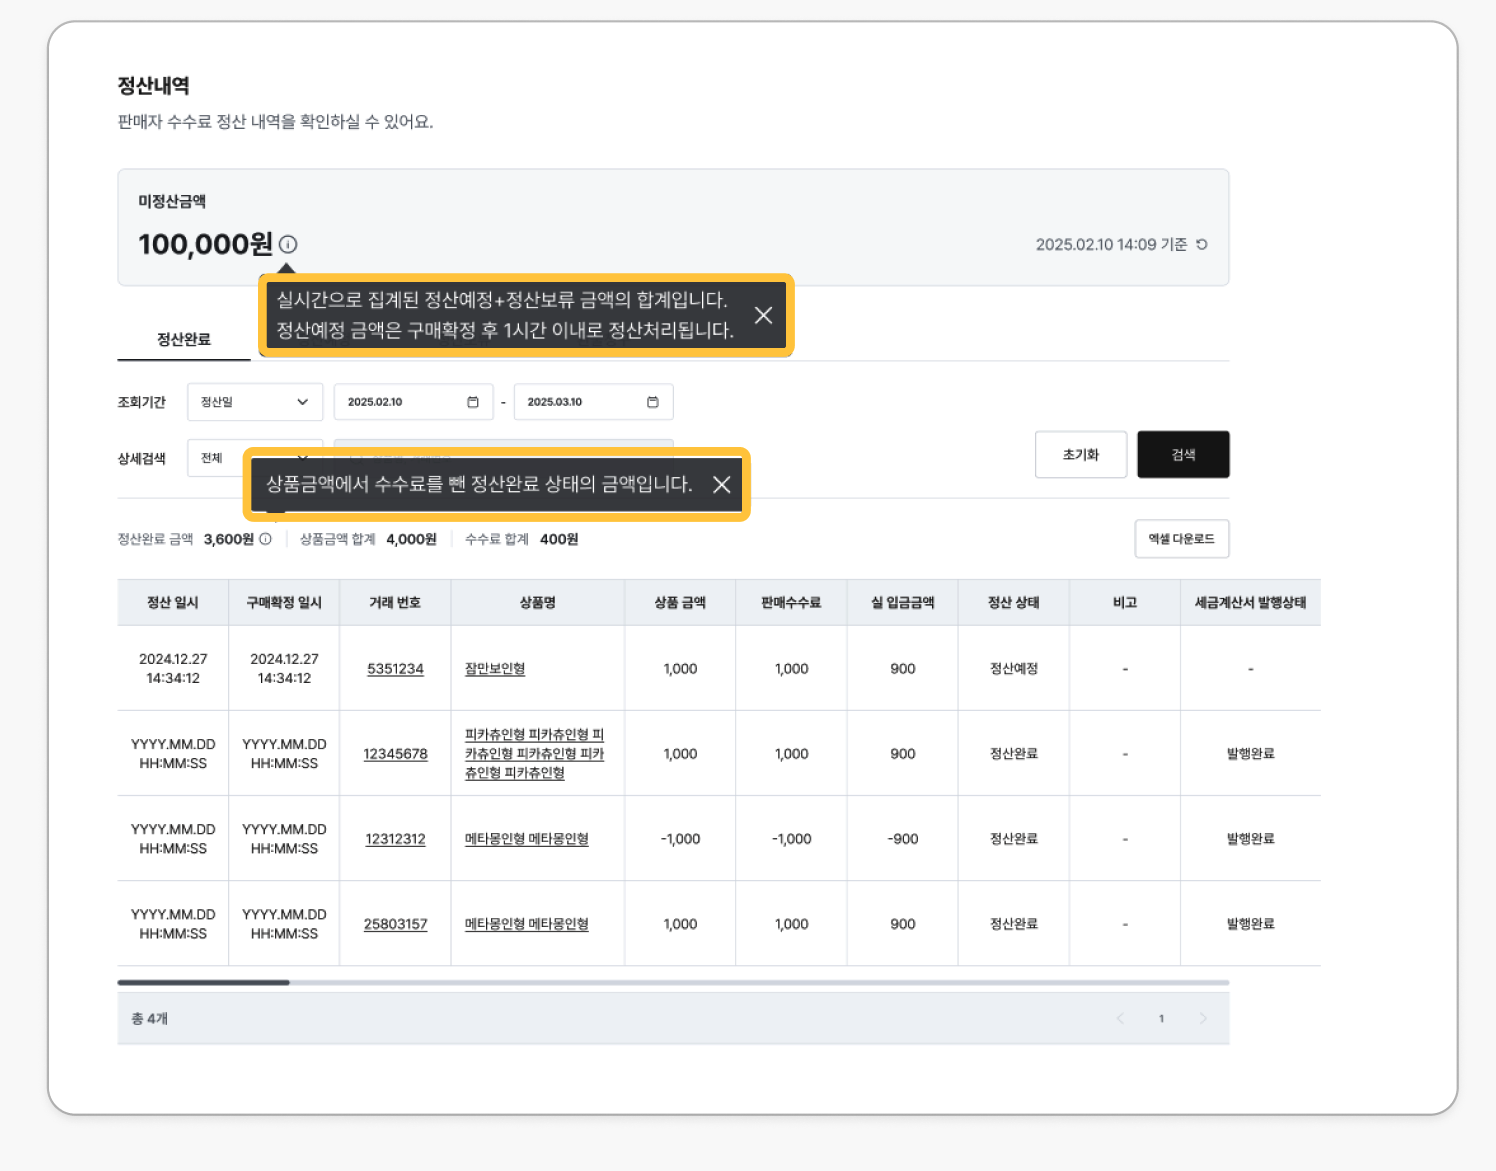Close the 실시간으로 집계된 tooltip
This screenshot has height=1171, width=1496.
coord(763,315)
